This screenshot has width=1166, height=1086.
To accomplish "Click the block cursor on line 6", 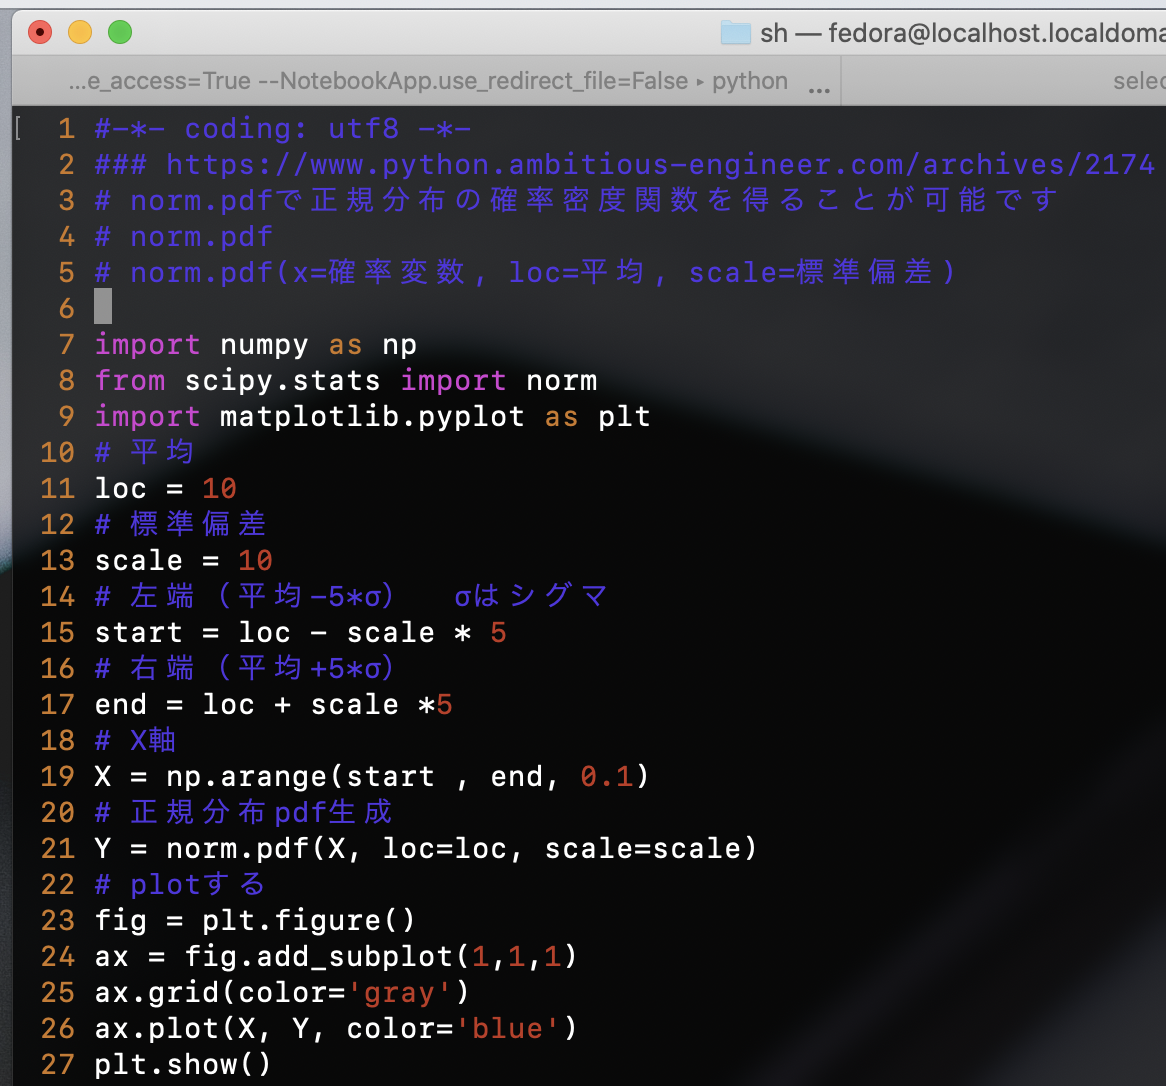I will 103,306.
